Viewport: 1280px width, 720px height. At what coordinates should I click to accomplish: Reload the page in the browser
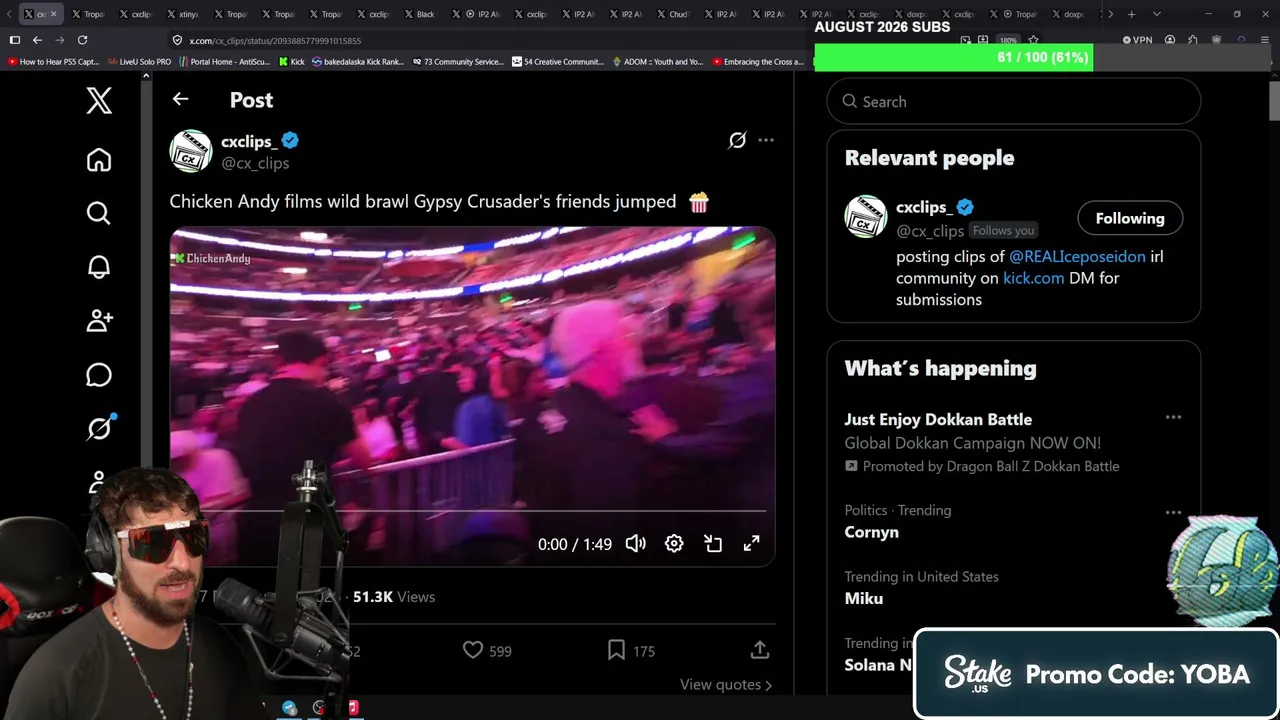pyautogui.click(x=82, y=40)
